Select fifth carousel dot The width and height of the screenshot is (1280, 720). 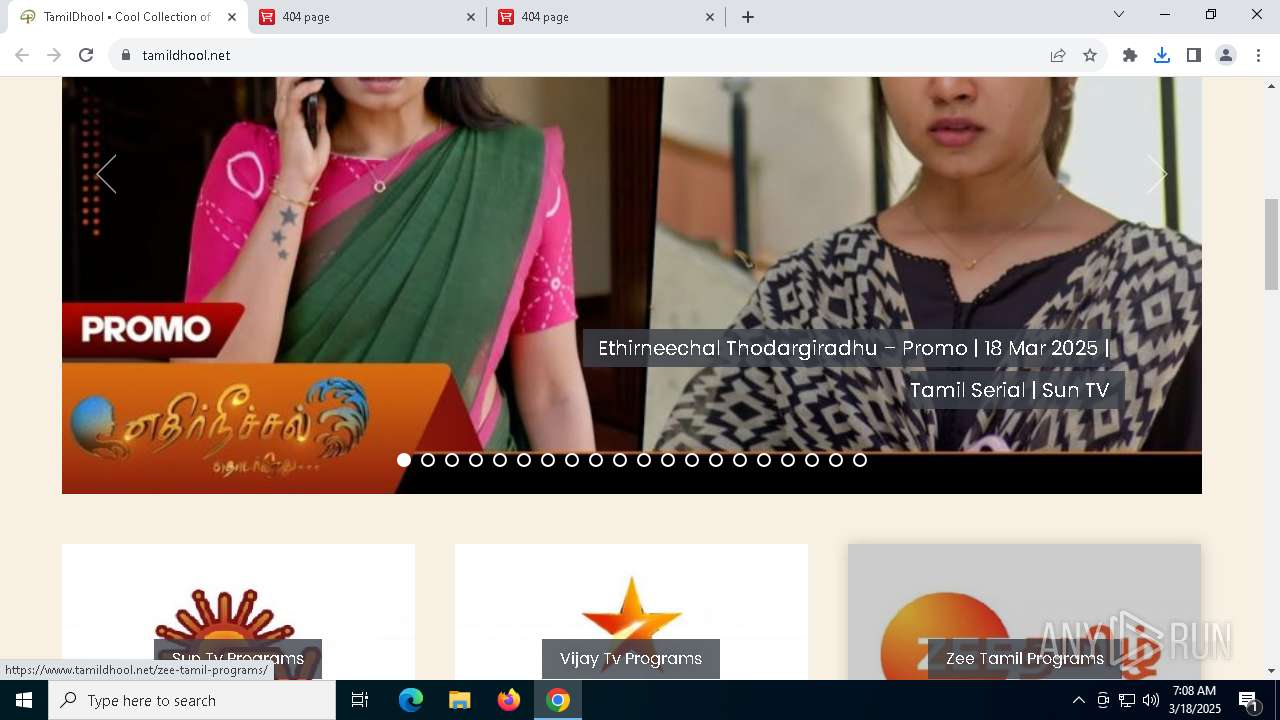(500, 460)
